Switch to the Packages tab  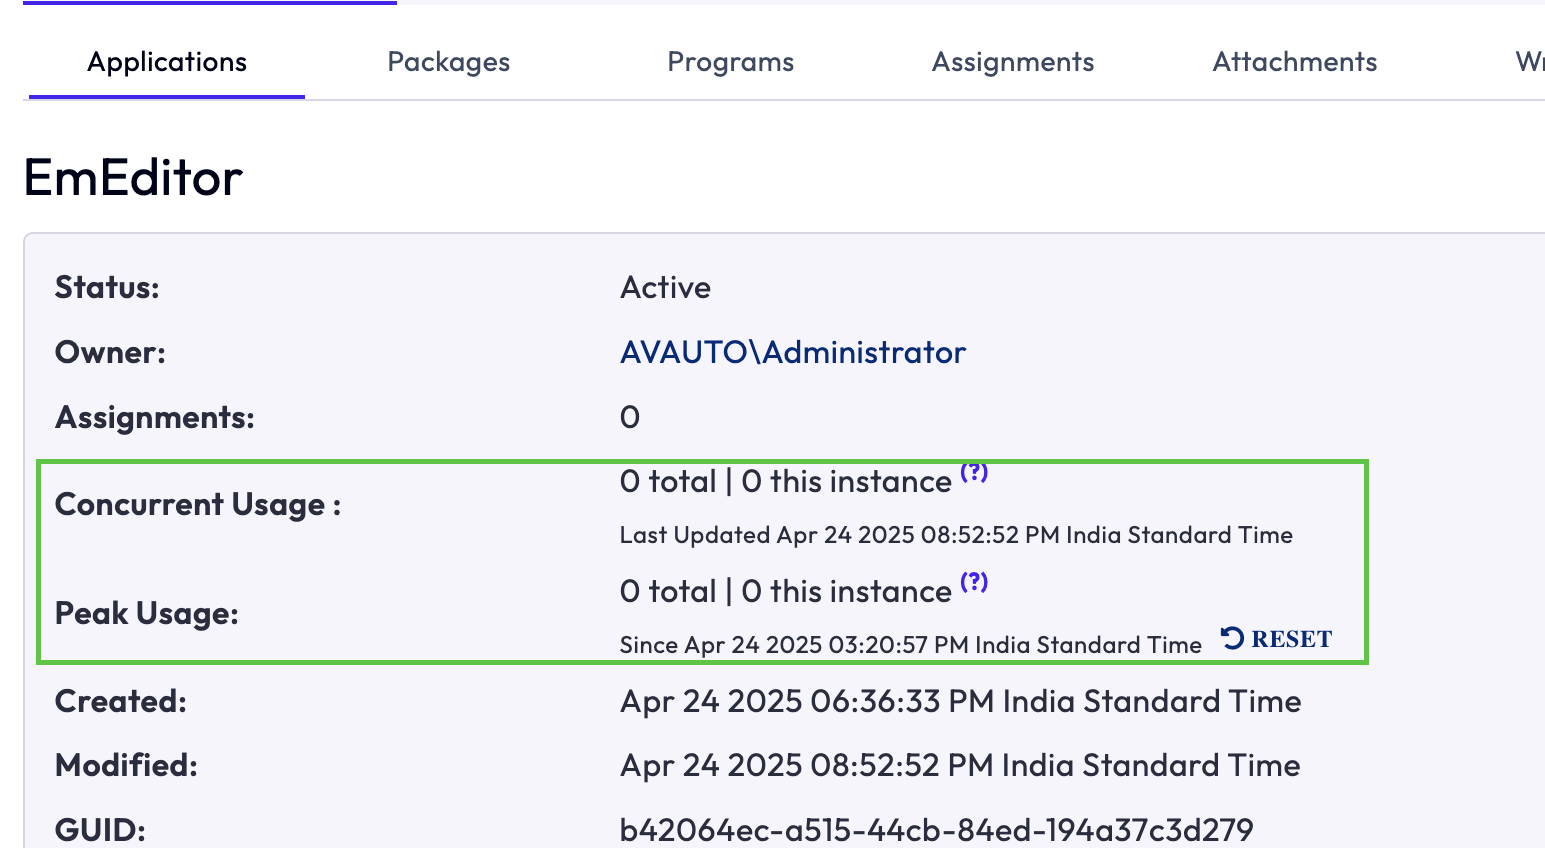448,62
